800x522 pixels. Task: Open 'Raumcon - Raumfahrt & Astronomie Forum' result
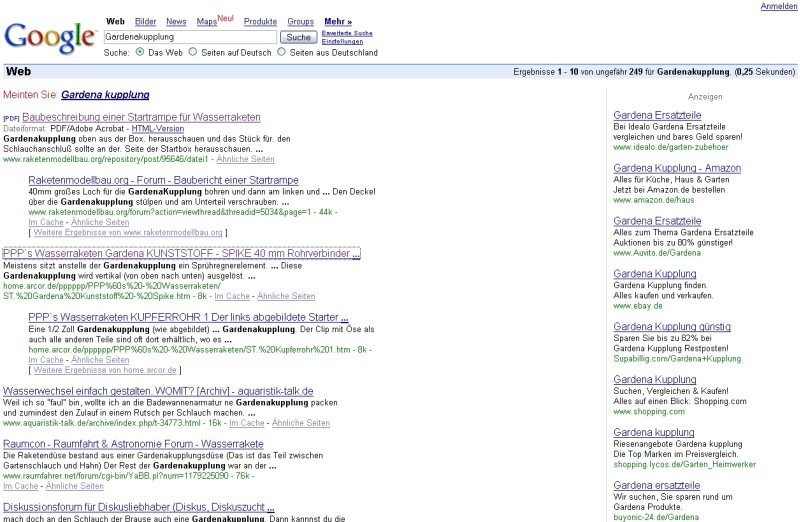tap(133, 444)
